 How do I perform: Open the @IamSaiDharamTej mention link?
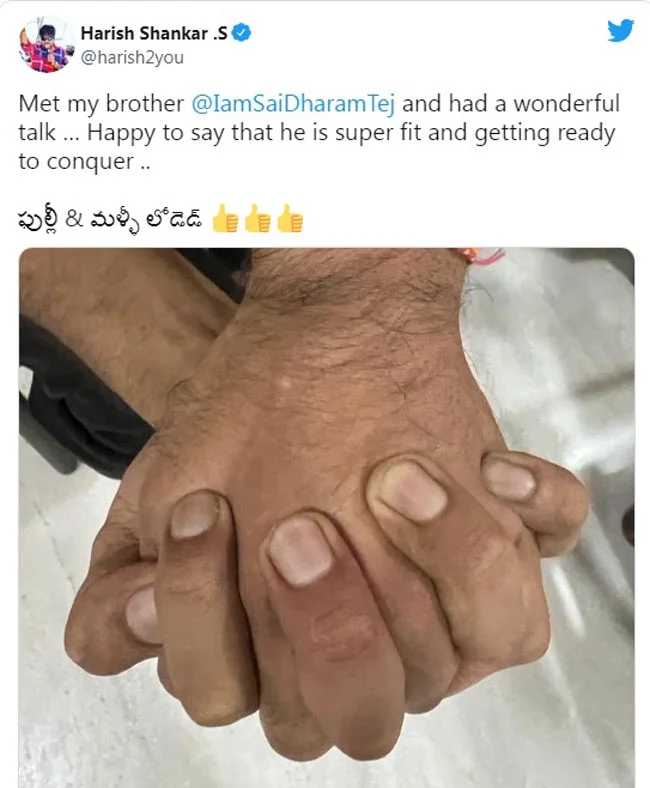pyautogui.click(x=293, y=104)
